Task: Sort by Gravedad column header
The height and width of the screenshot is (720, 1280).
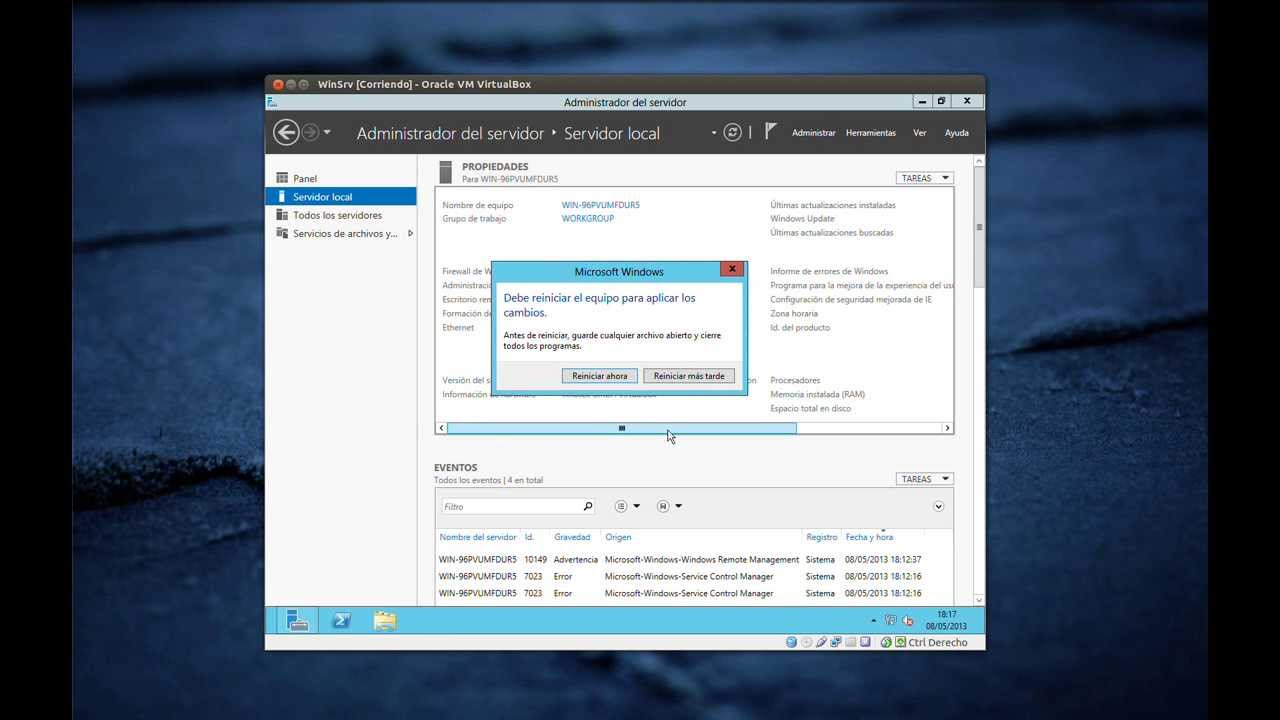Action: tap(572, 538)
